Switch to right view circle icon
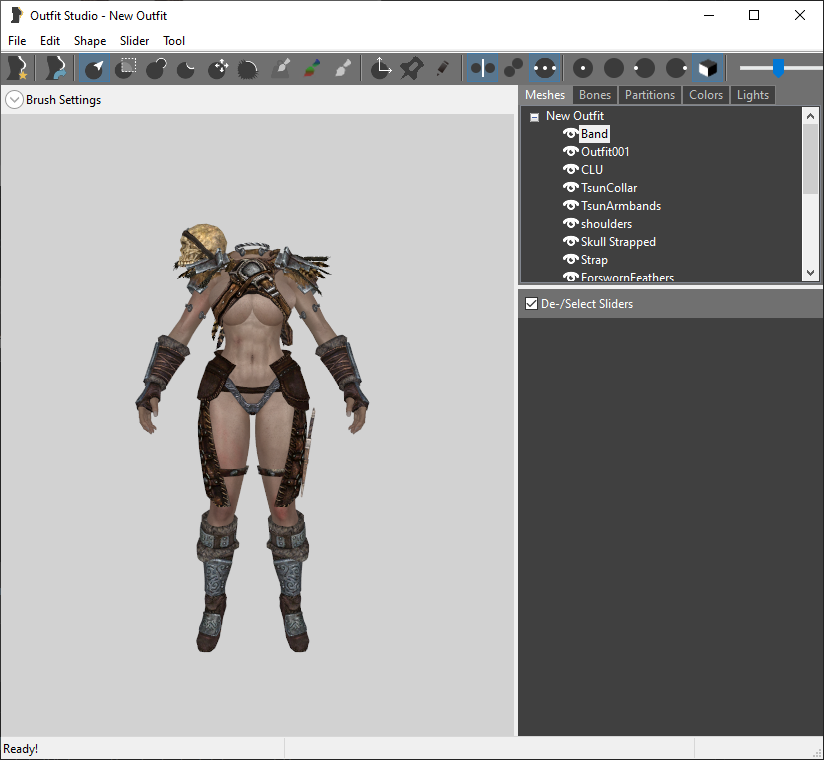824x760 pixels. click(676, 68)
